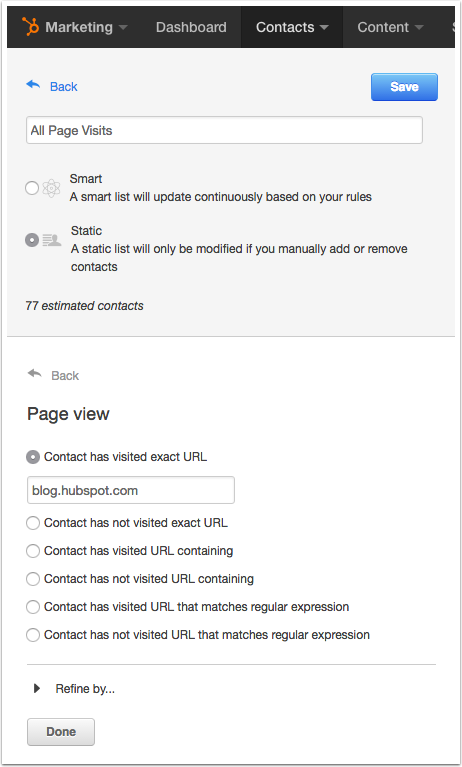Select the Static list radio button
Screen dimensions: 462x767
pyautogui.click(x=32, y=240)
